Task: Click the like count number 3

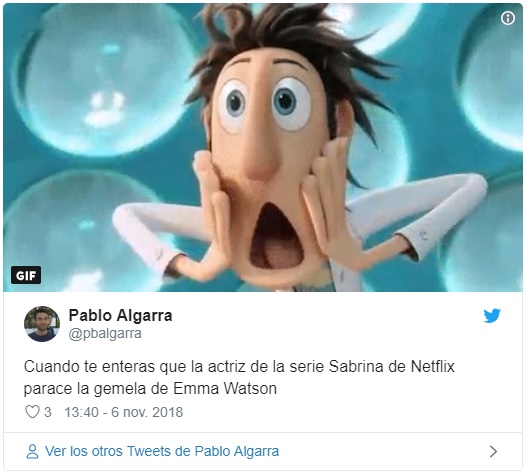Action: click(x=48, y=412)
